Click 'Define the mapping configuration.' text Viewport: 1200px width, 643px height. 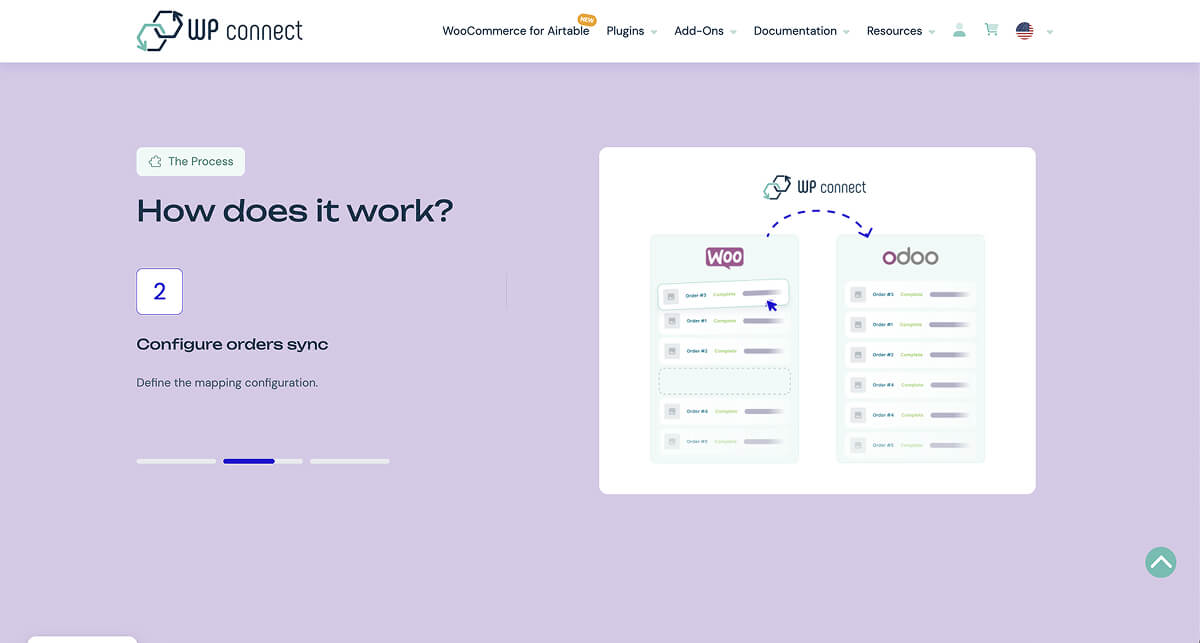pos(227,383)
